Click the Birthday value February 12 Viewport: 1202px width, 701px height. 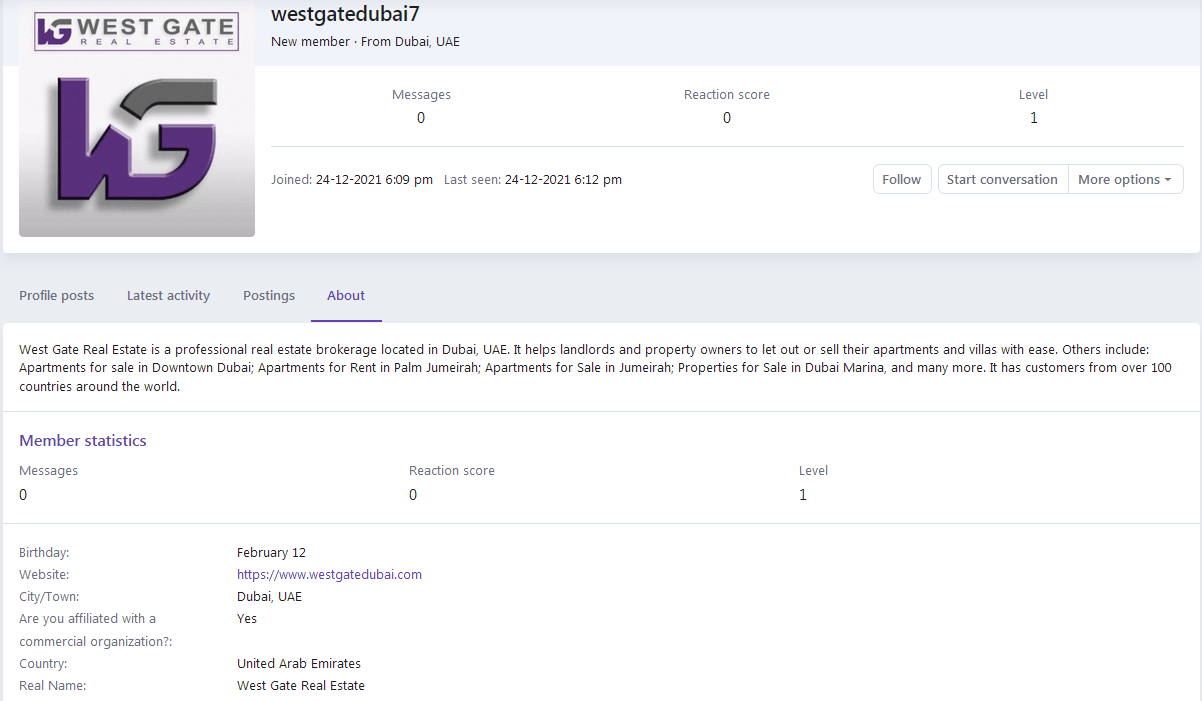(x=271, y=552)
